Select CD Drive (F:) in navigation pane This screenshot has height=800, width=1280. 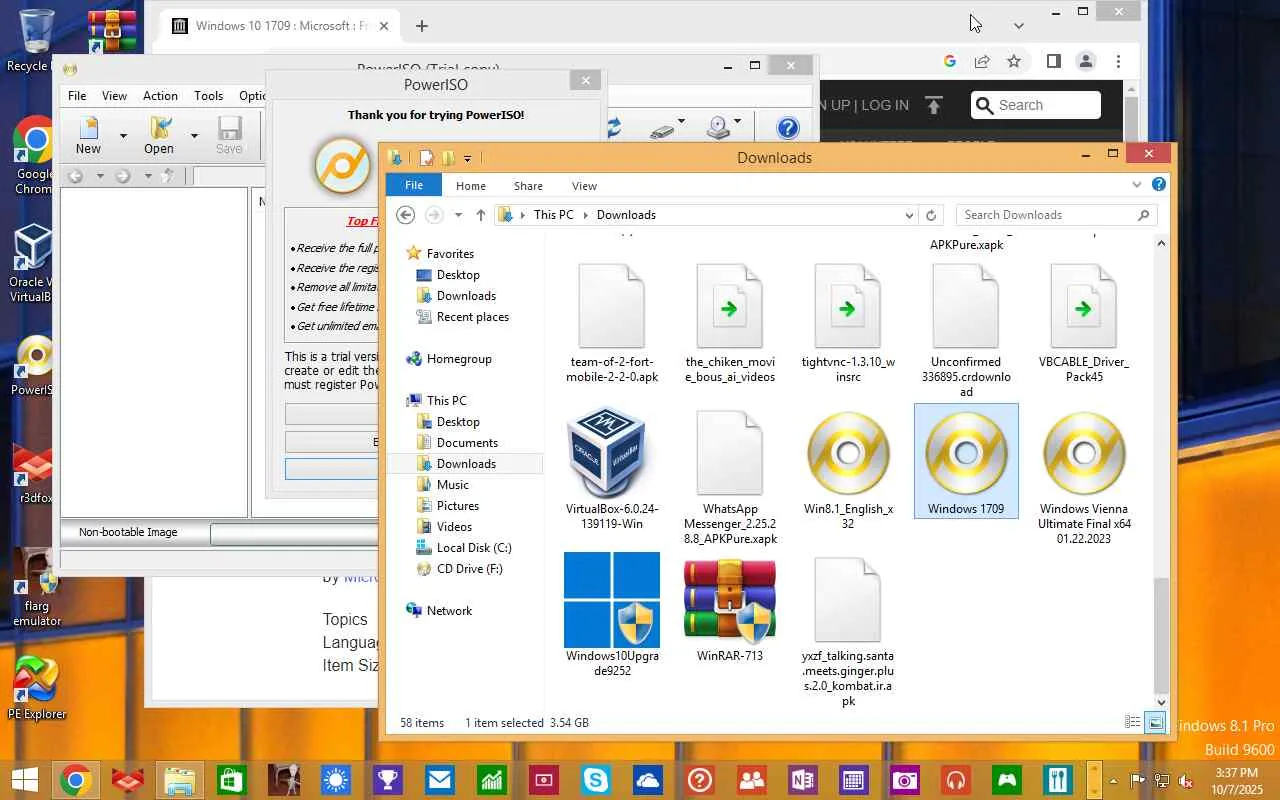tap(469, 569)
